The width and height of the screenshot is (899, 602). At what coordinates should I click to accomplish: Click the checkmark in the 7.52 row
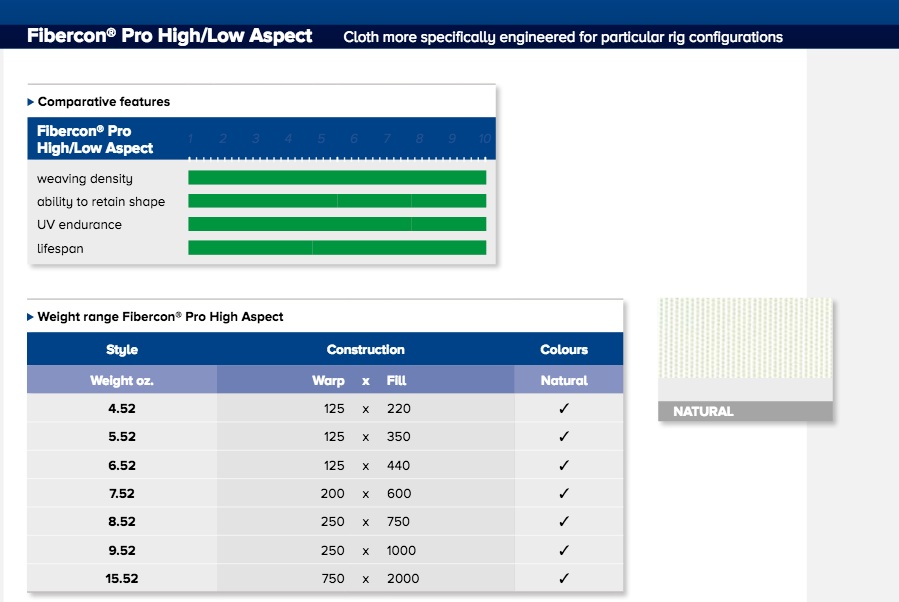click(564, 493)
